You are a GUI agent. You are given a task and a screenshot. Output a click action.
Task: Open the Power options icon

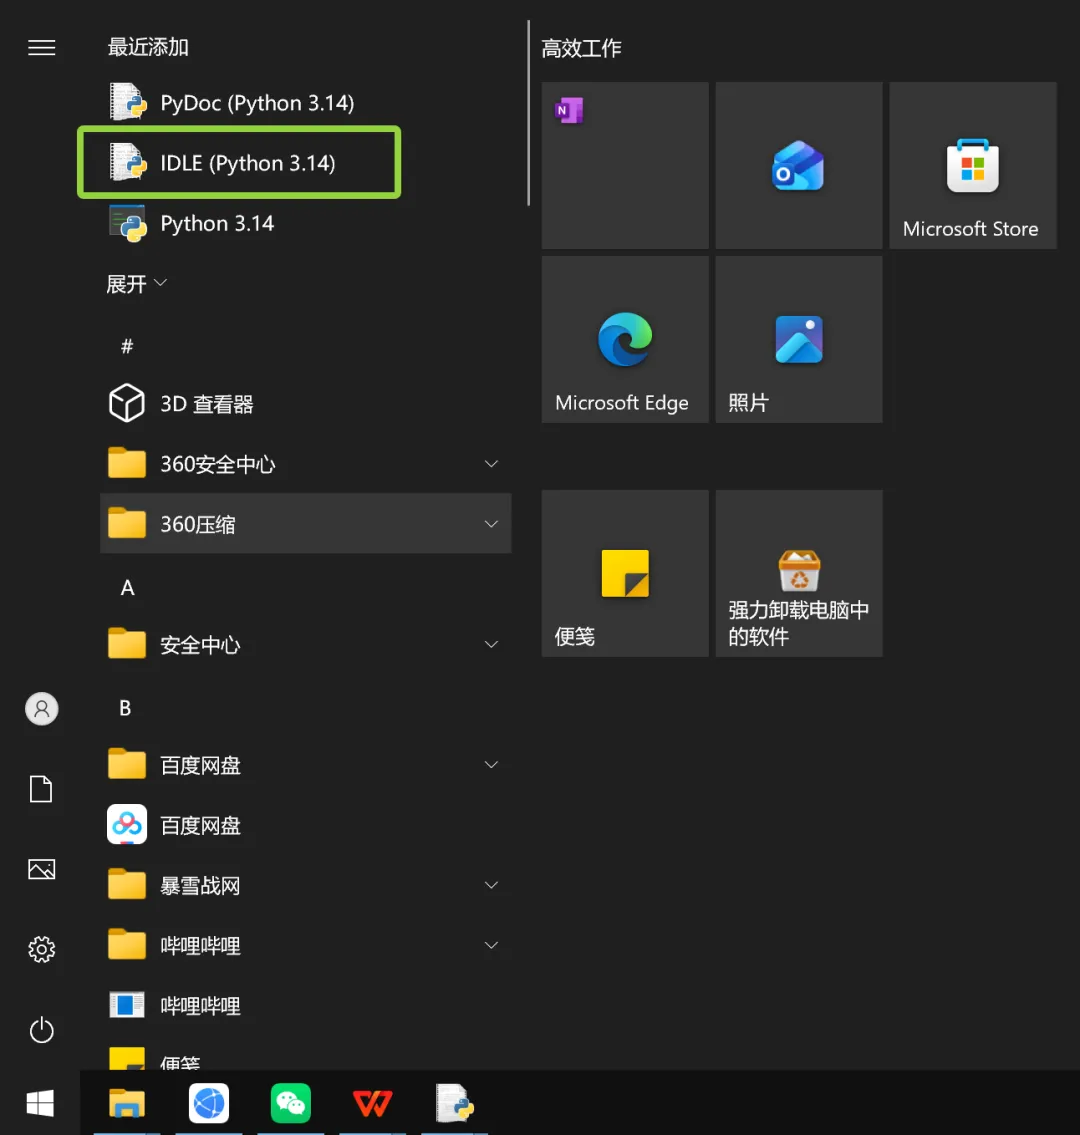(41, 1030)
